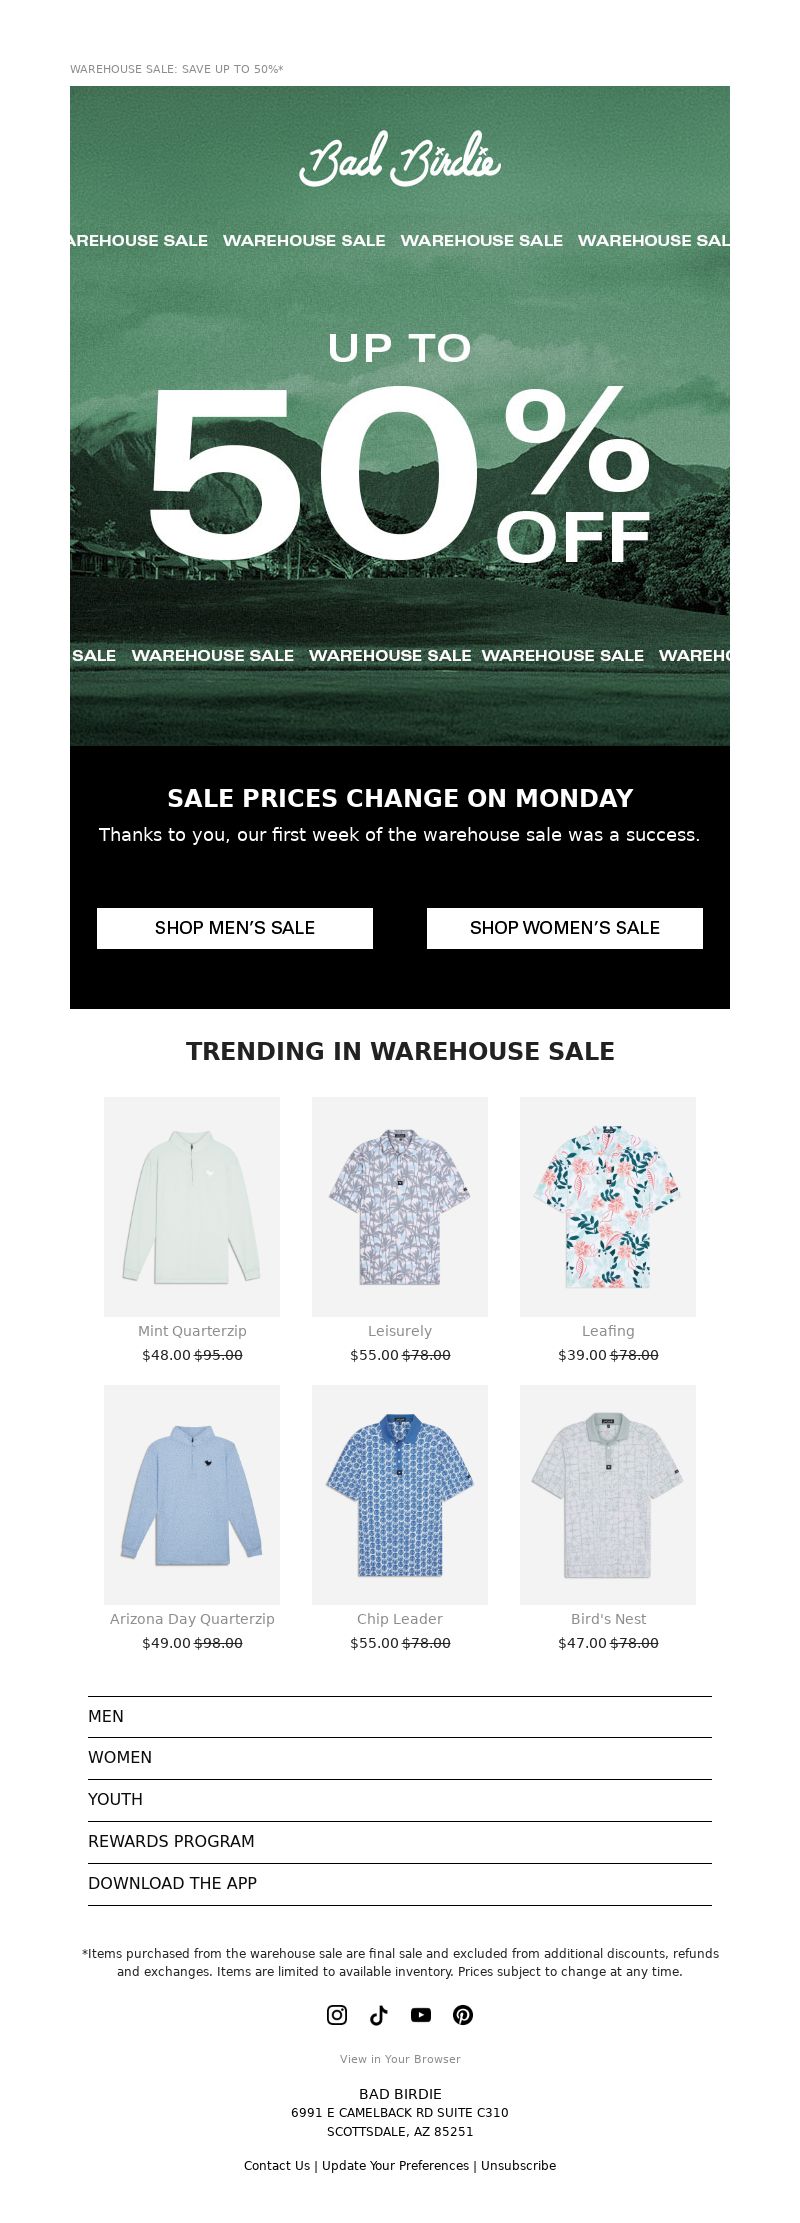
Task: Open the Pinterest icon link
Action: coord(463,2015)
